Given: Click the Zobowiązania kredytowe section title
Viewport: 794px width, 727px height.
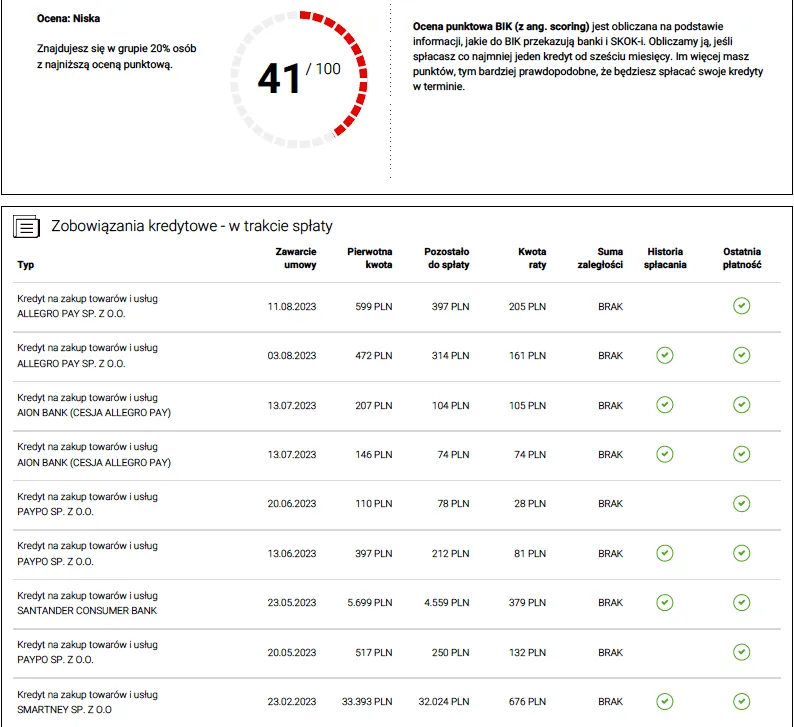Looking at the screenshot, I should pyautogui.click(x=192, y=226).
